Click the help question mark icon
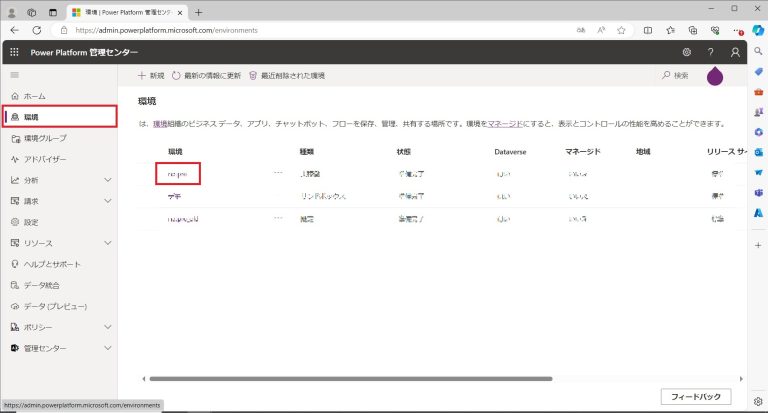Screen dimensions: 768x413 click(x=710, y=52)
